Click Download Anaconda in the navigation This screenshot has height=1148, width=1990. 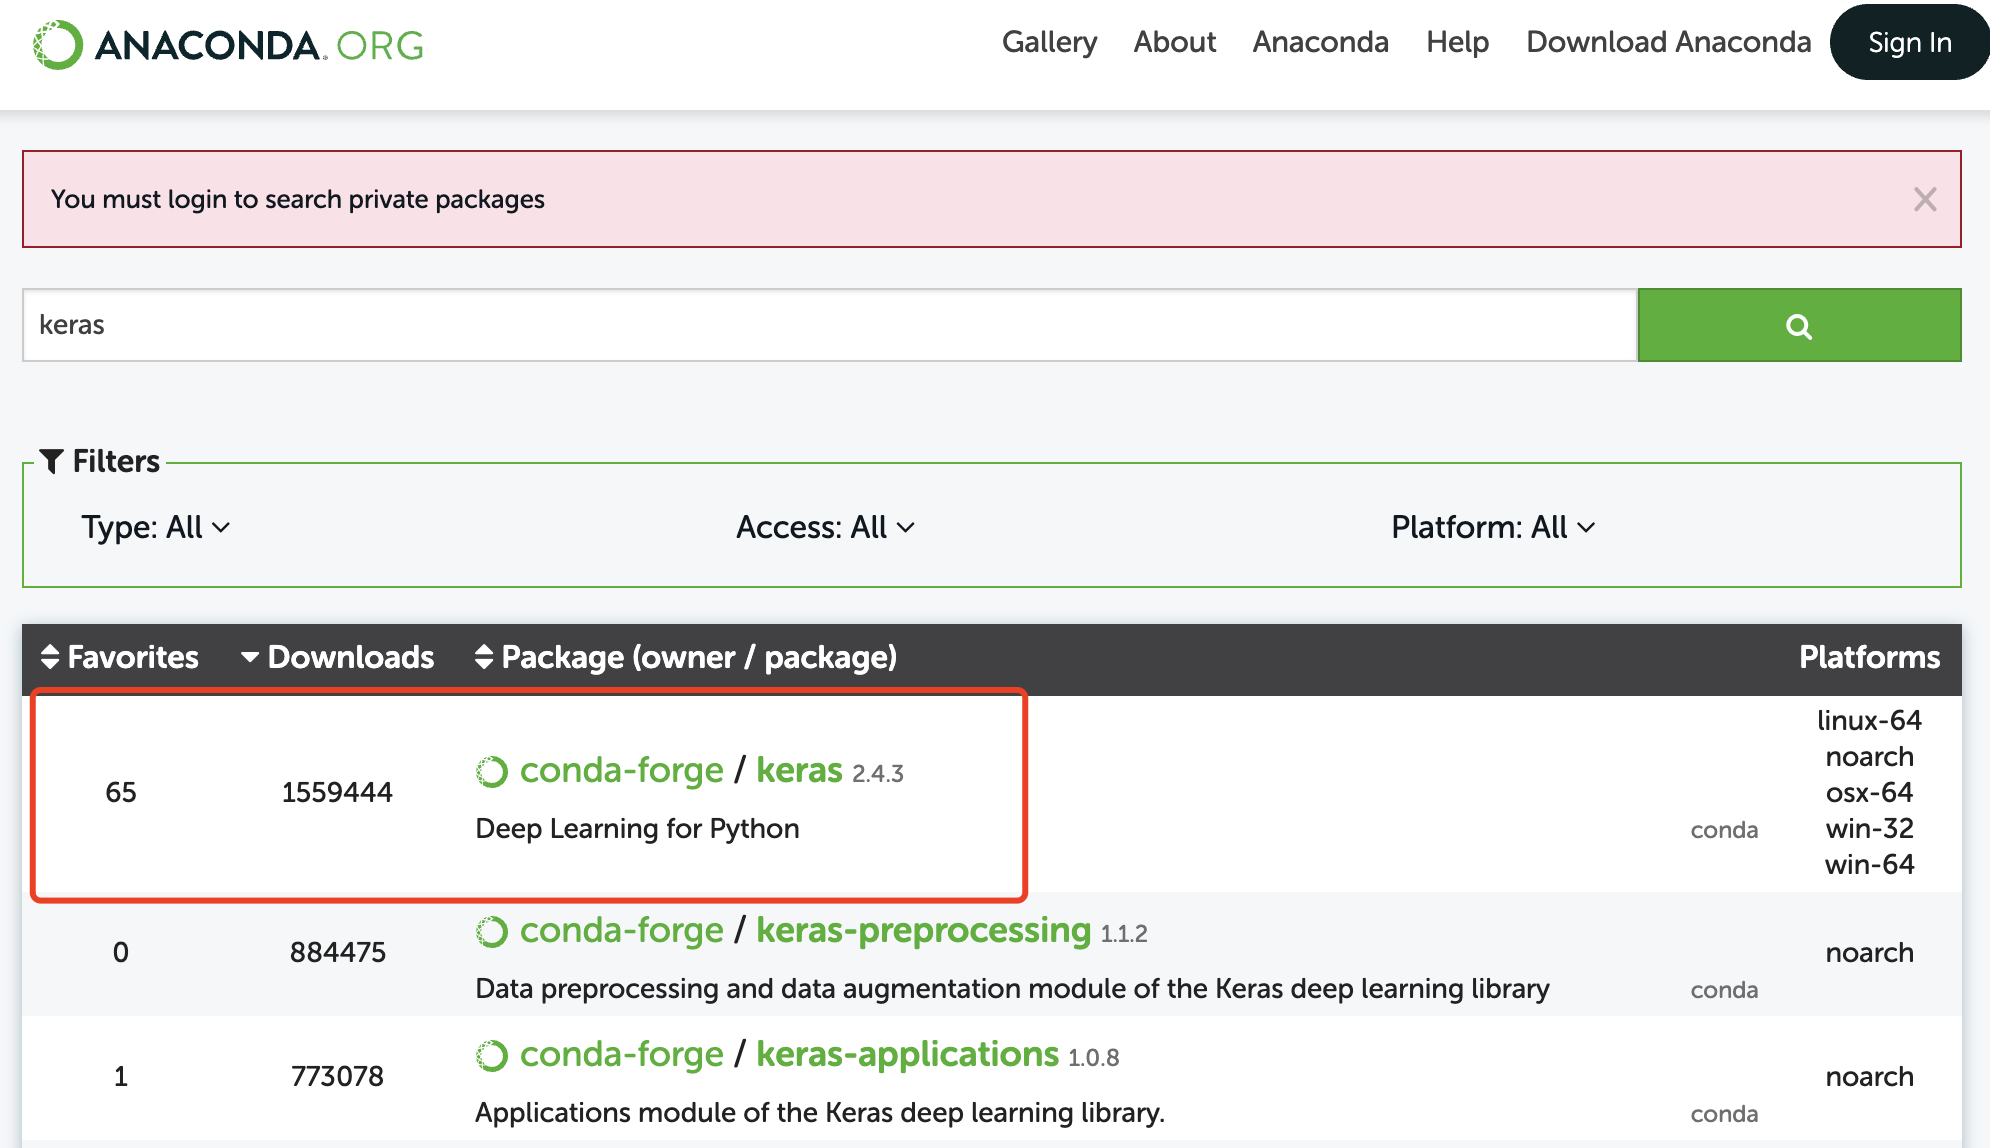tap(1668, 42)
